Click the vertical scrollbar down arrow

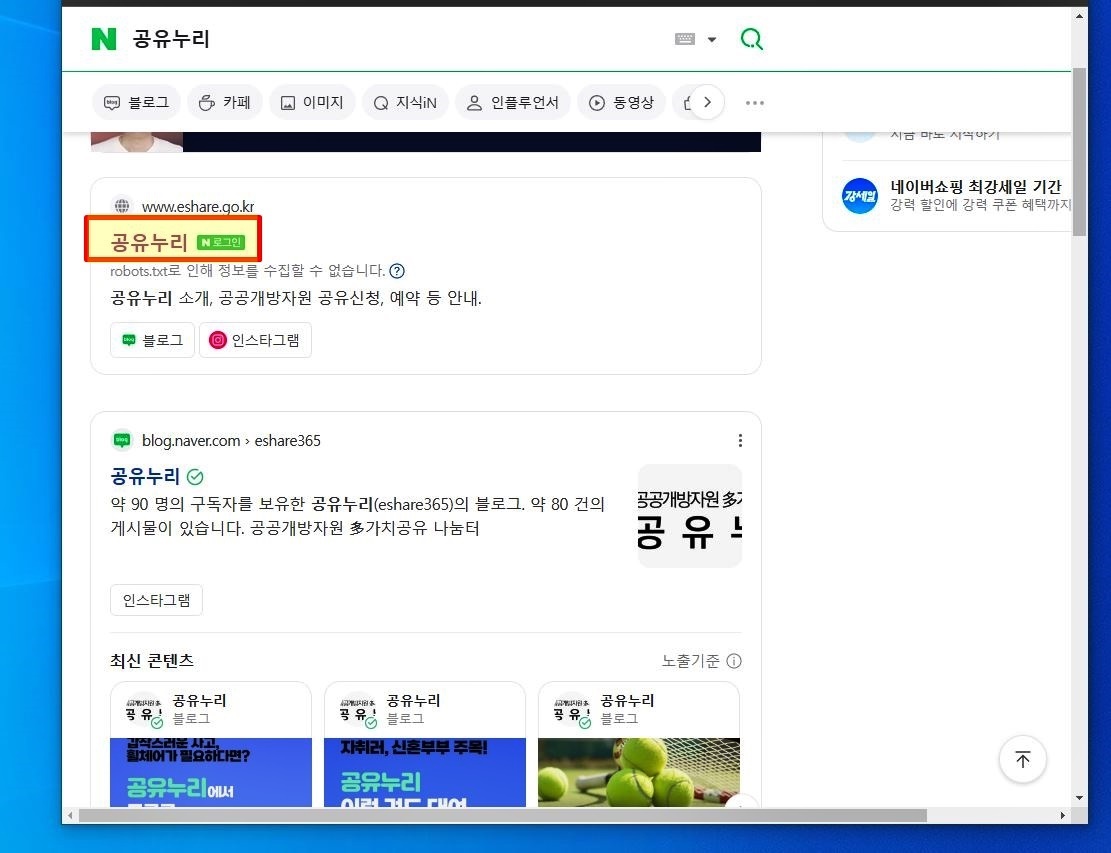pos(1079,798)
